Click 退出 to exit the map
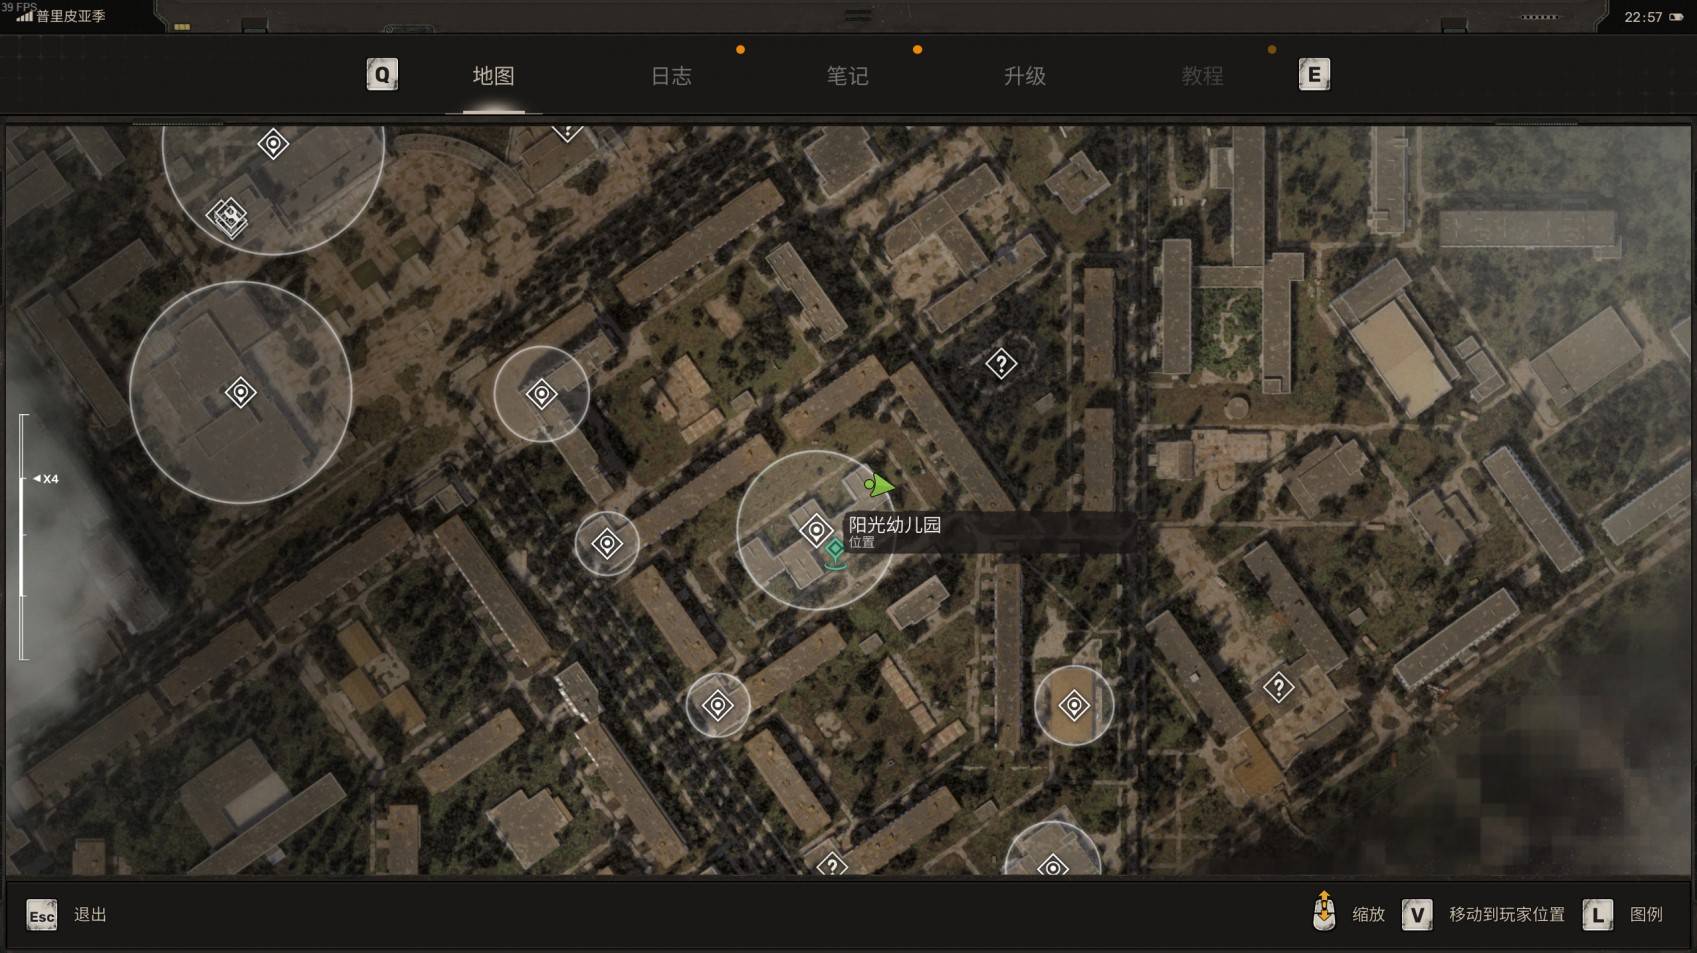 coord(90,915)
